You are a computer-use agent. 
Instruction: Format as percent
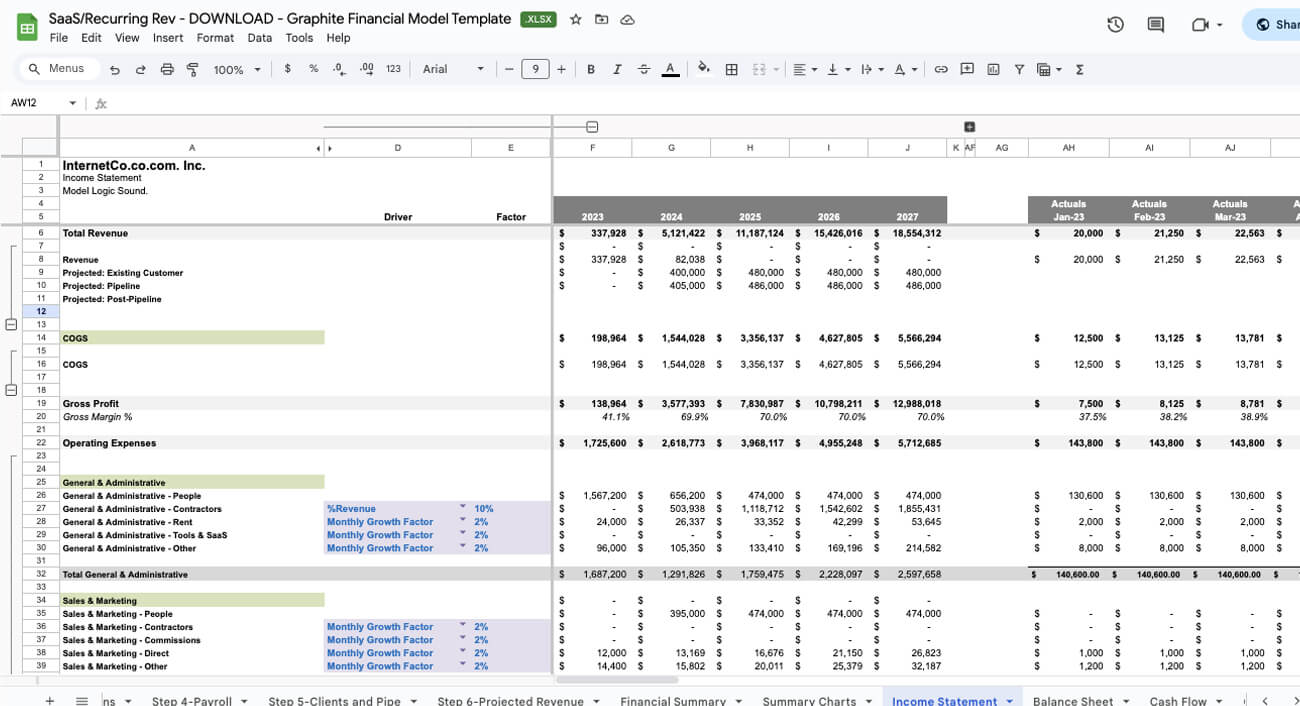point(313,69)
